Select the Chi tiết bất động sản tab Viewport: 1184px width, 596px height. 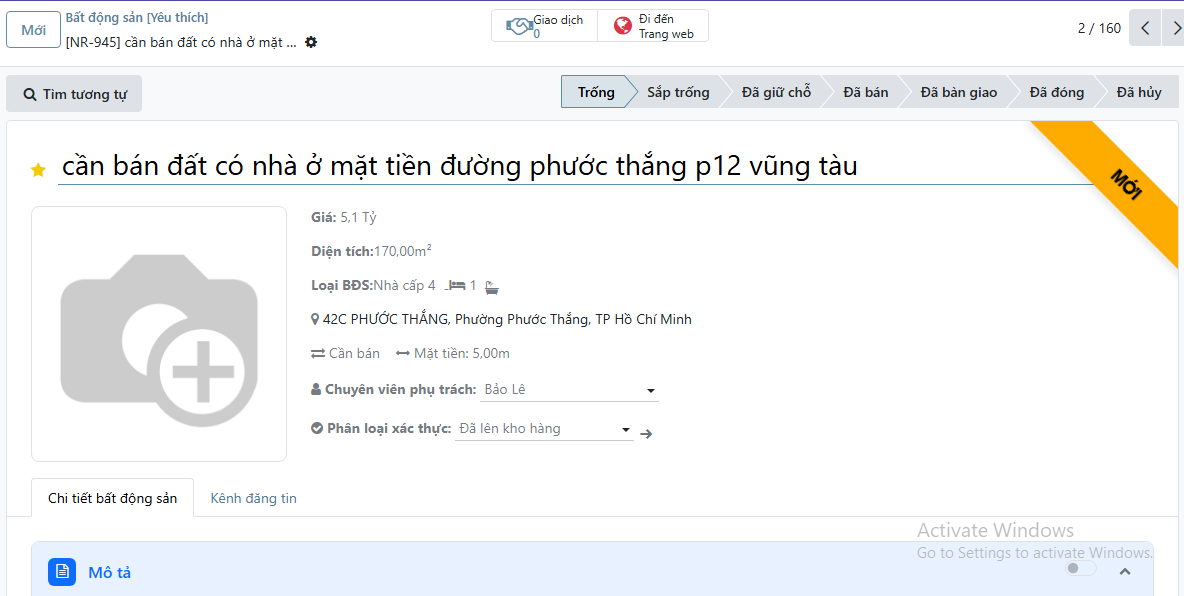coord(113,498)
